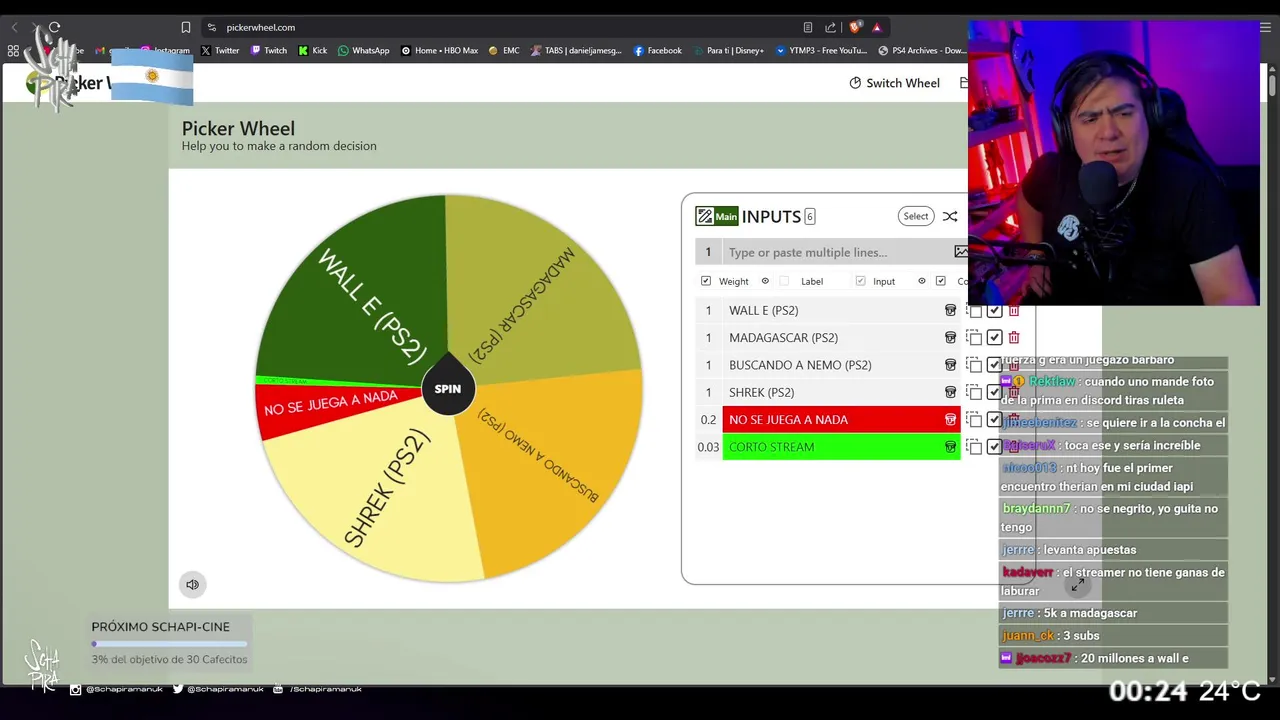Open the Home HBO Max bookmark
The width and height of the screenshot is (1280, 720).
[440, 50]
